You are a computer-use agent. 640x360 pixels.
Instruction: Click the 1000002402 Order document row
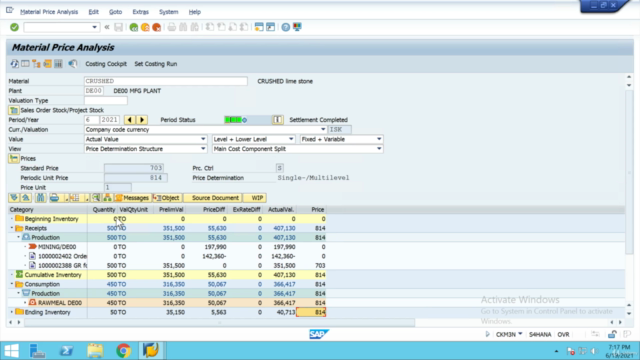tap(167, 256)
